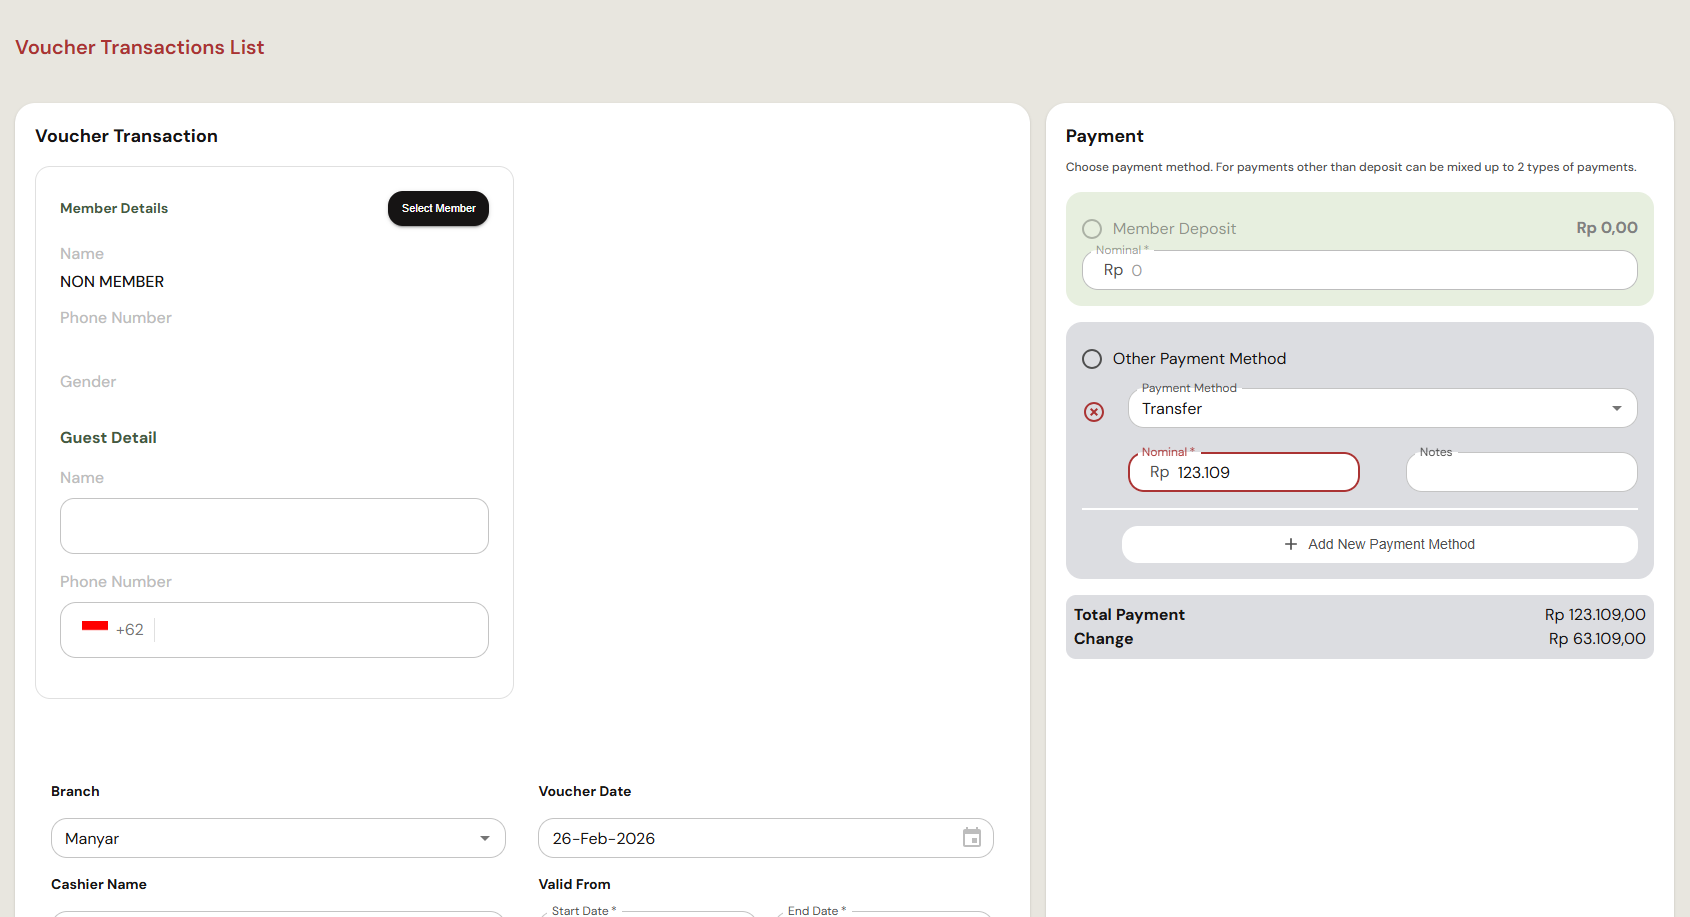This screenshot has width=1690, height=917.
Task: Open Voucher Transactions List page link
Action: click(140, 47)
